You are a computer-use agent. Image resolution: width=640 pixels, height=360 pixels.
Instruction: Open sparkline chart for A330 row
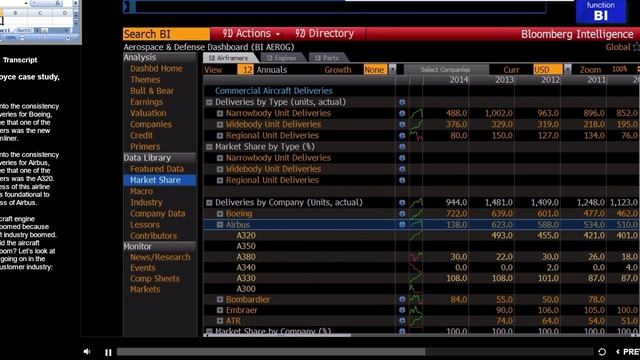[416, 278]
